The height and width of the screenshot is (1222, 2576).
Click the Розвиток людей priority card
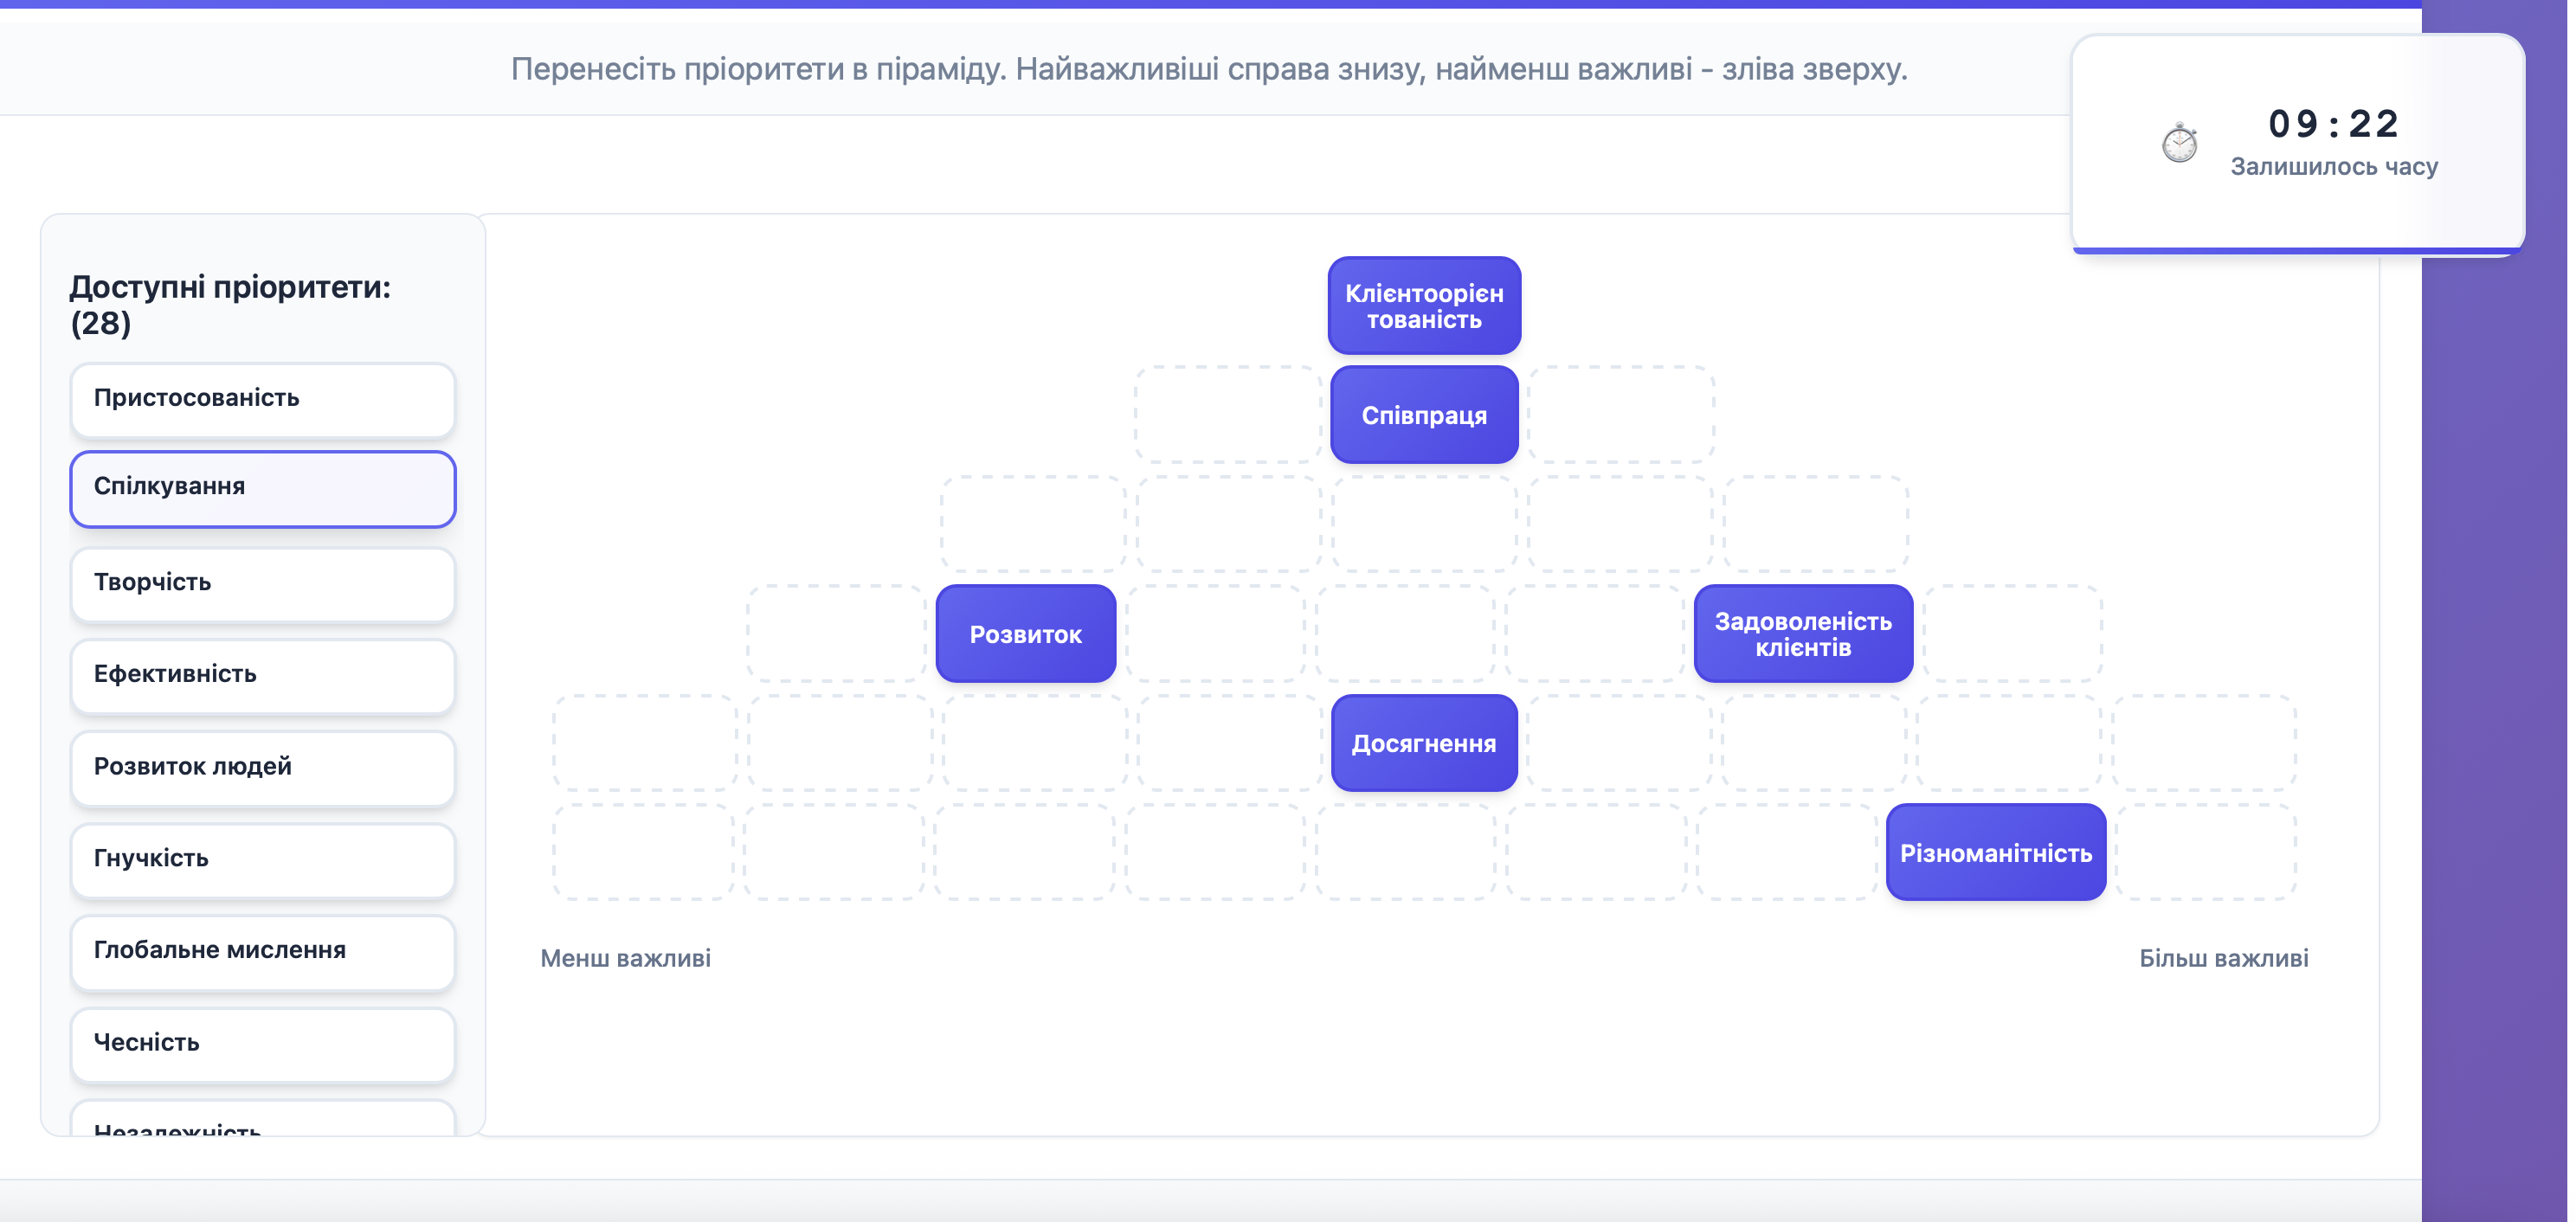[x=262, y=768]
